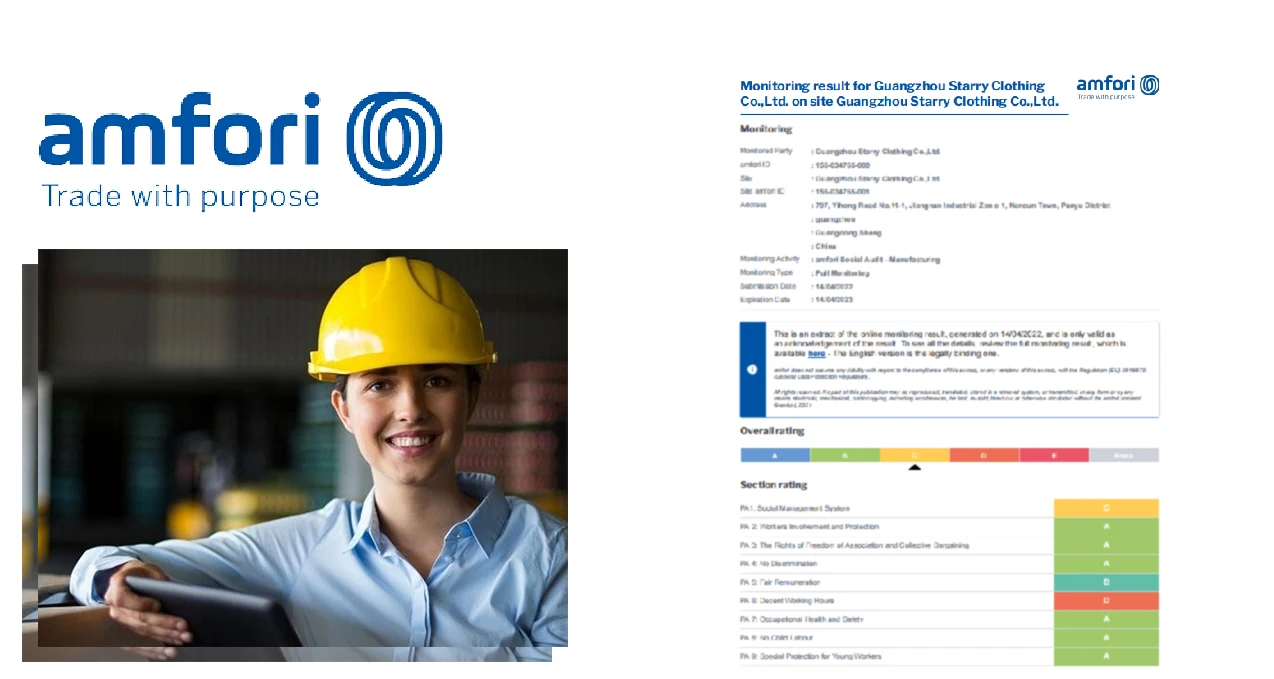The image size is (1274, 679).
Task: Click the Submission Date value '14/04/2022'
Action: pyautogui.click(x=832, y=286)
